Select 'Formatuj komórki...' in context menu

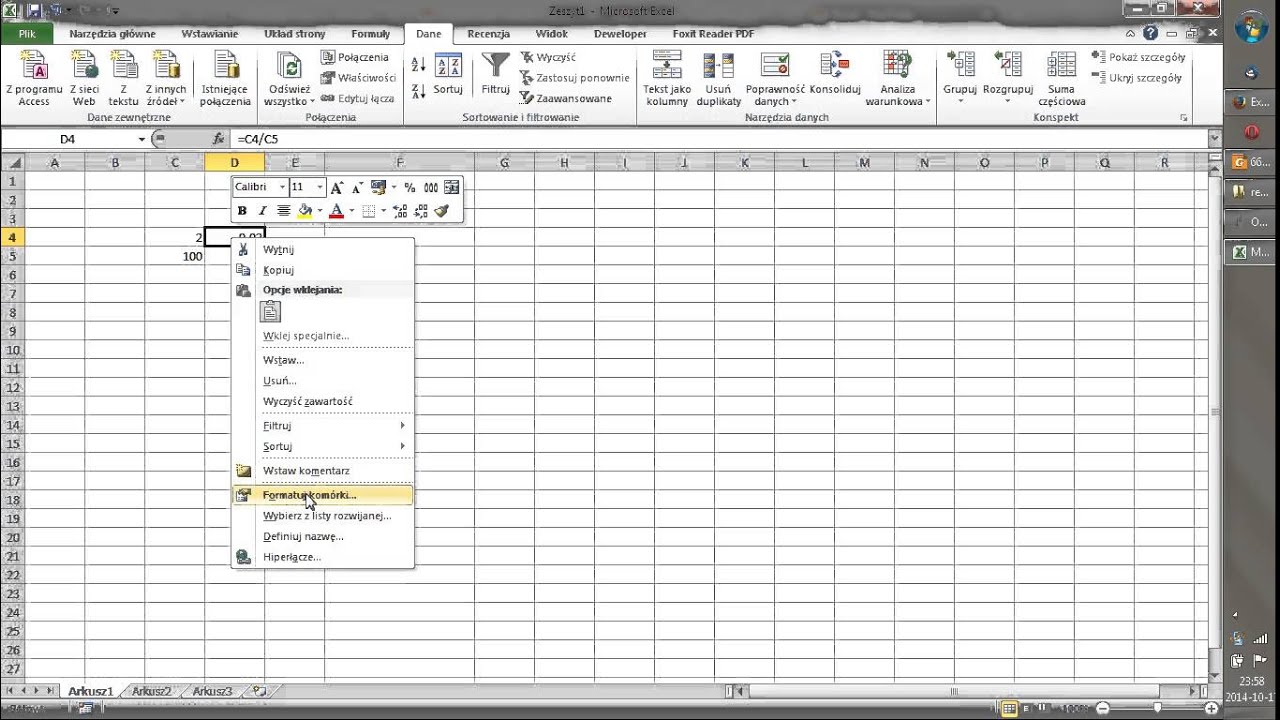(323, 494)
